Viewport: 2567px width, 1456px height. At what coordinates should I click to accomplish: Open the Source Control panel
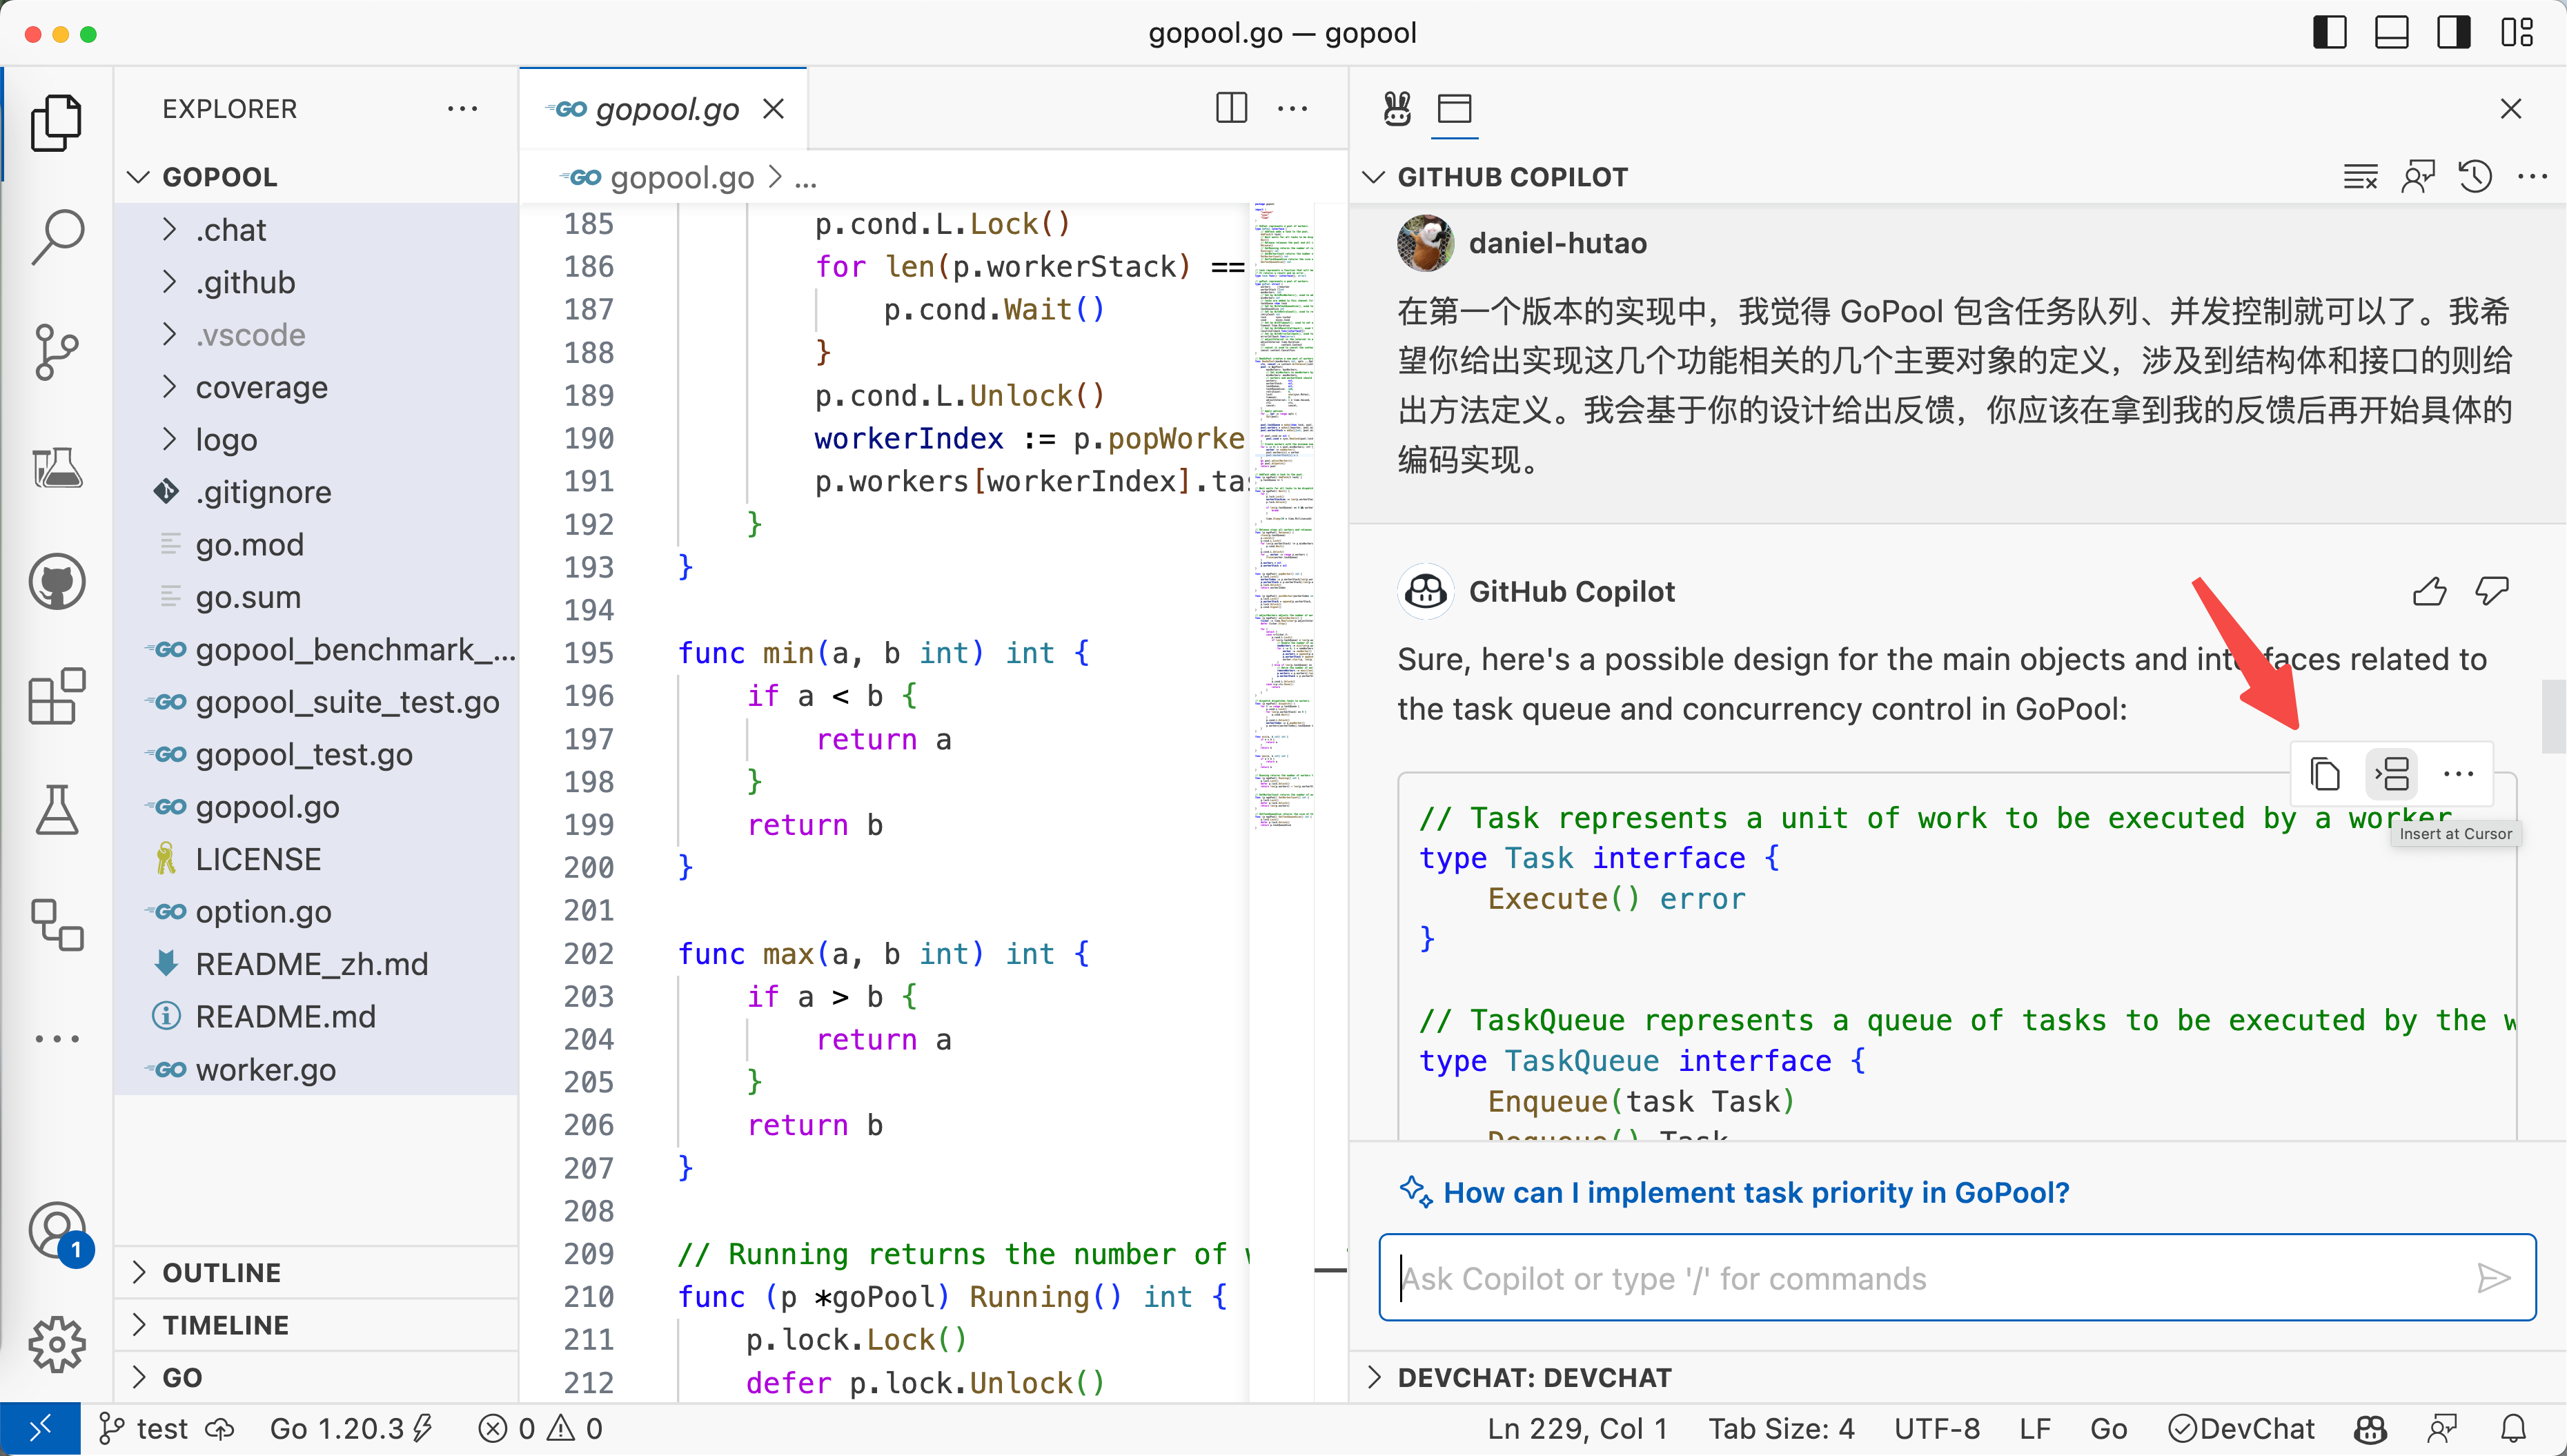[x=57, y=352]
